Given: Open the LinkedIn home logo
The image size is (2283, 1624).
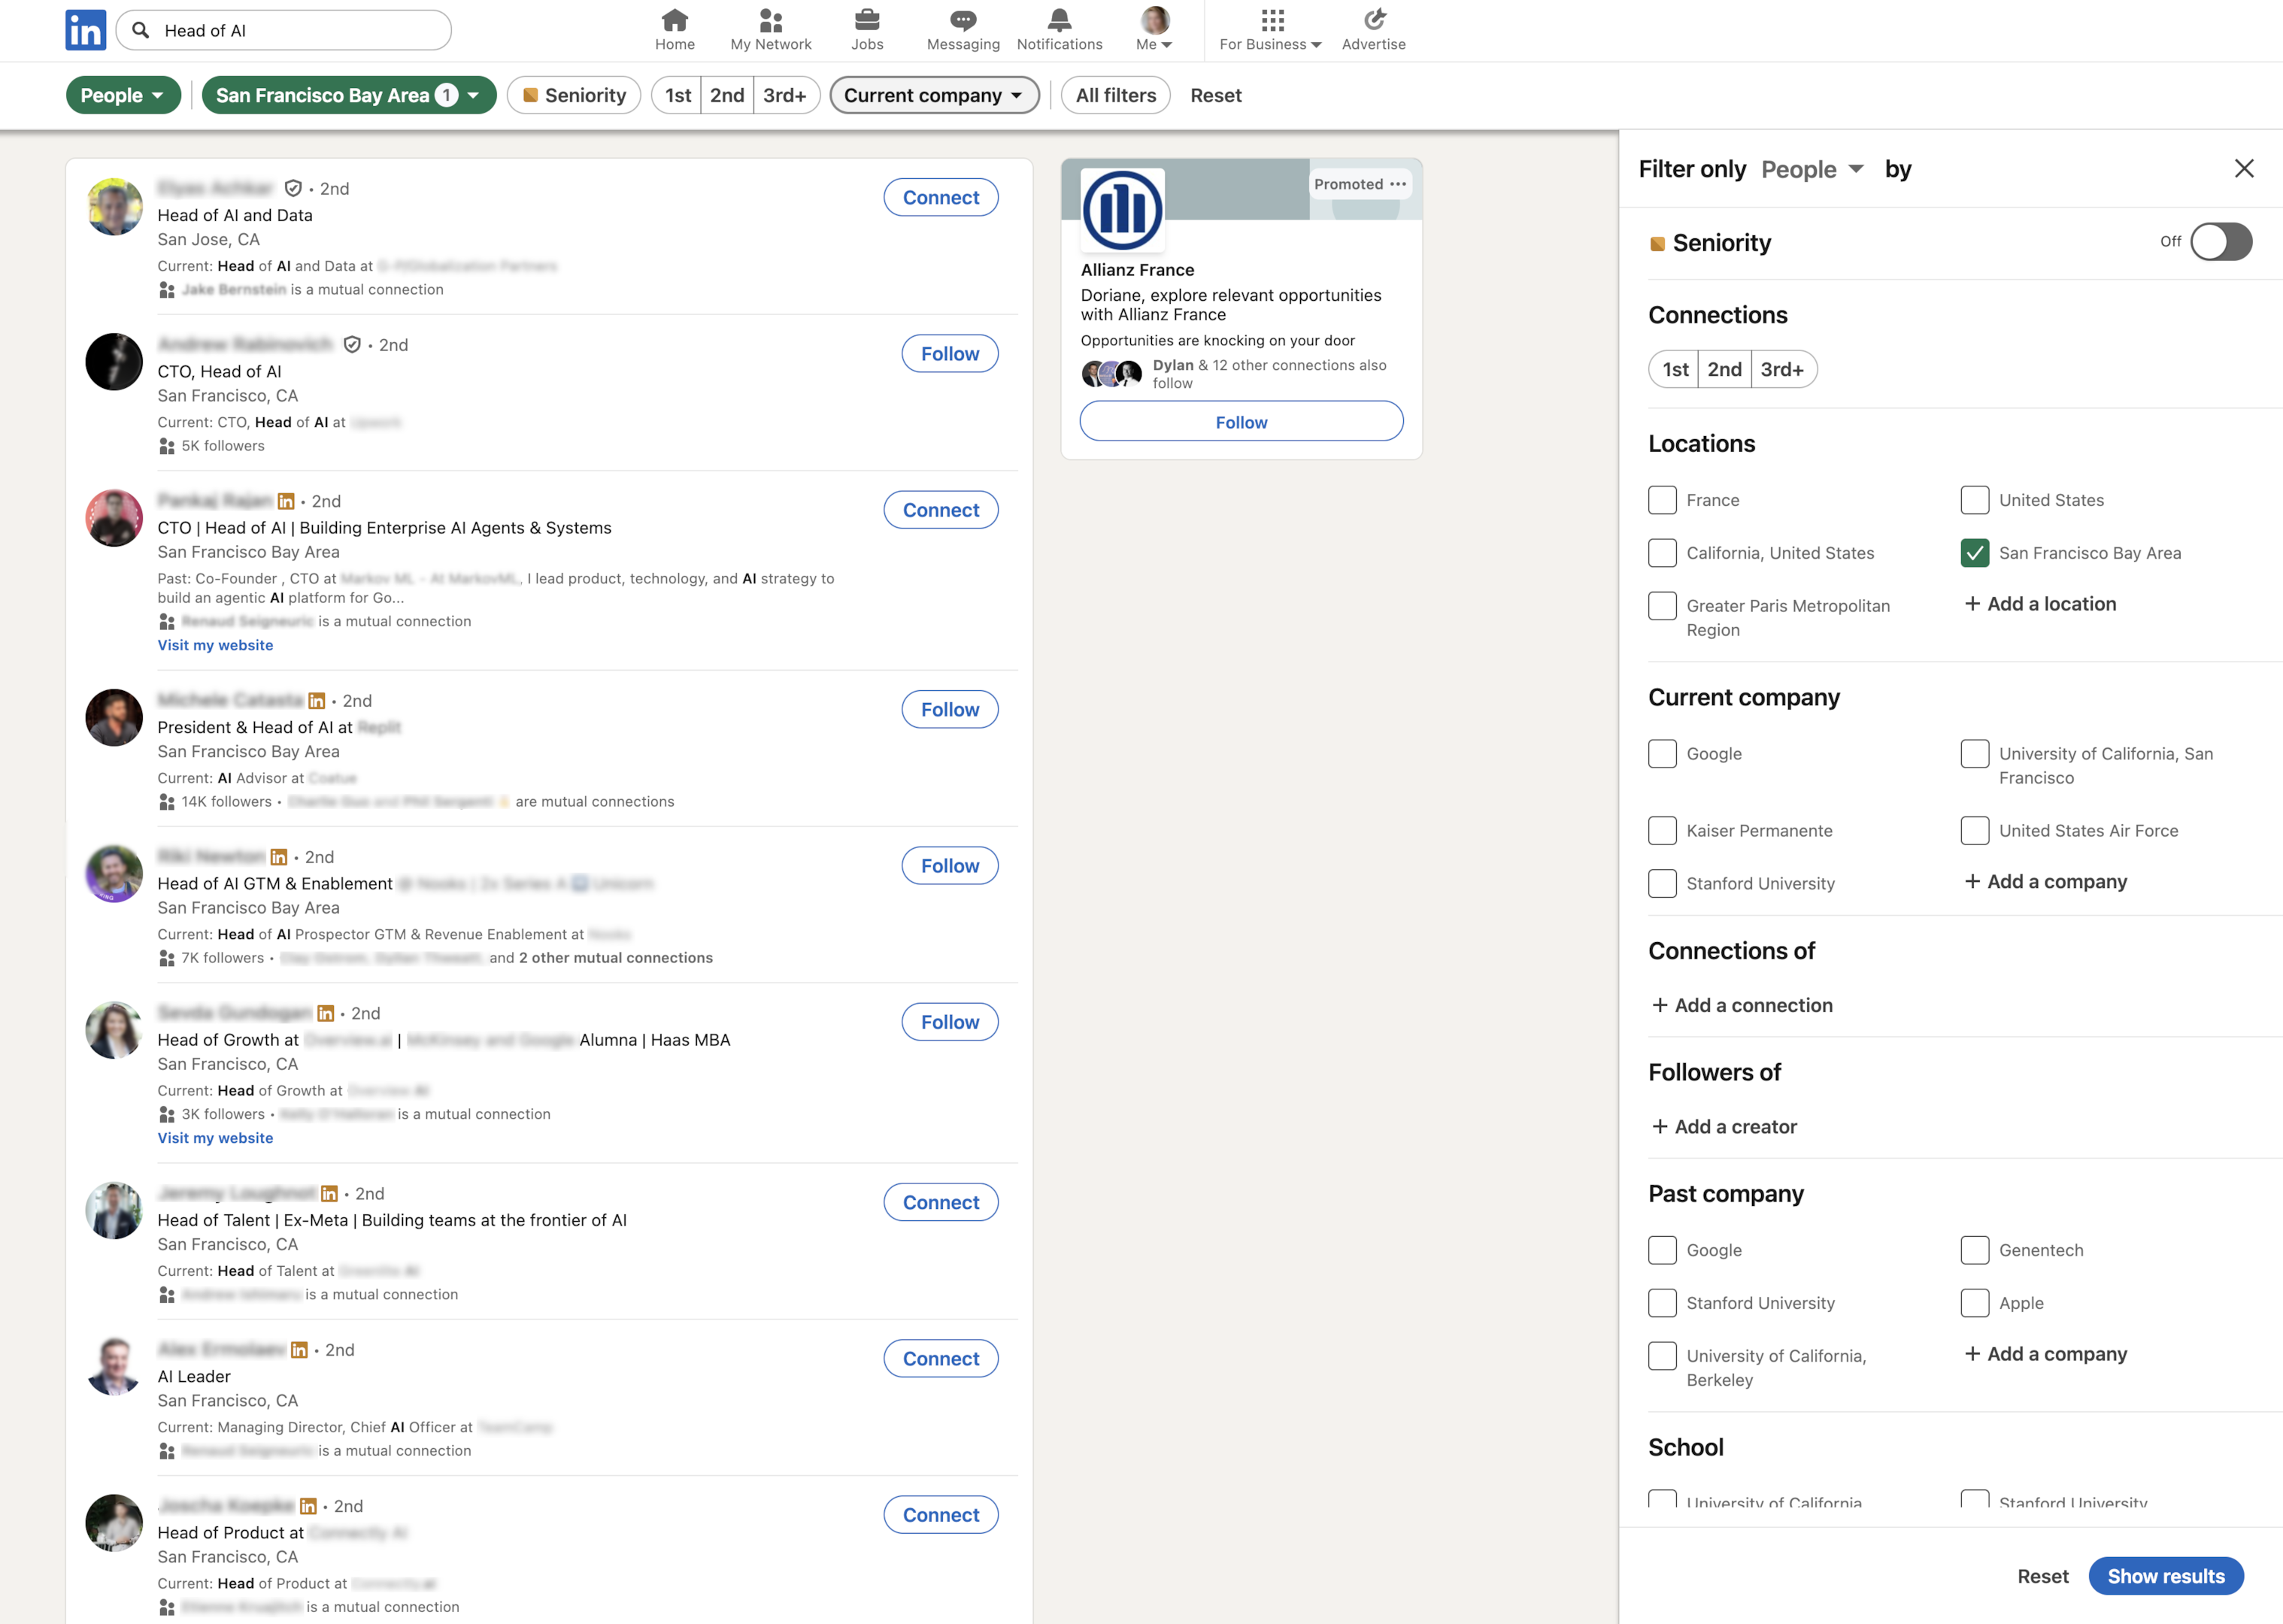Looking at the screenshot, I should click(85, 30).
